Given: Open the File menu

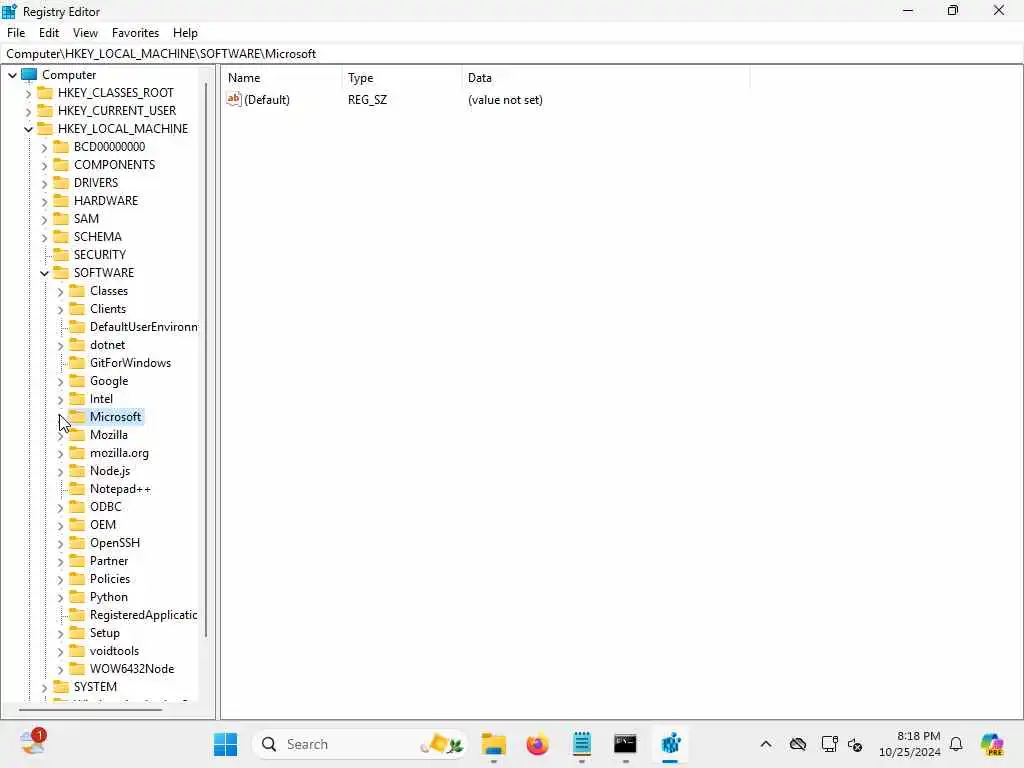Looking at the screenshot, I should point(16,33).
